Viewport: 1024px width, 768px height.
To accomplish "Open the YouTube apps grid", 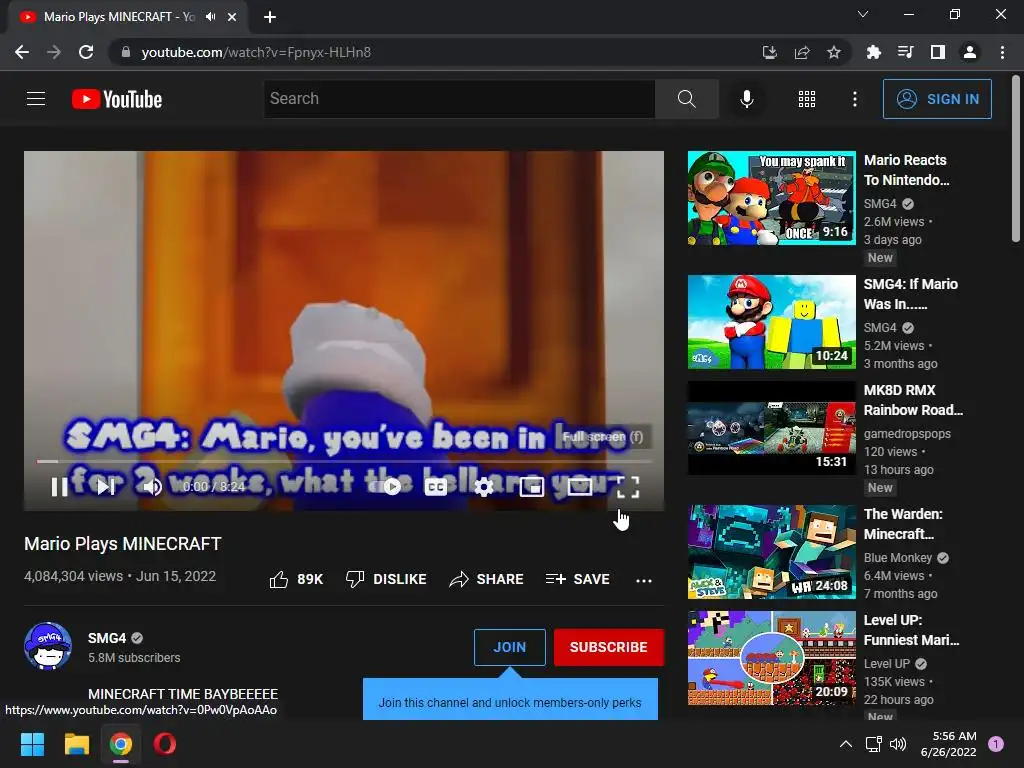I will tap(807, 99).
